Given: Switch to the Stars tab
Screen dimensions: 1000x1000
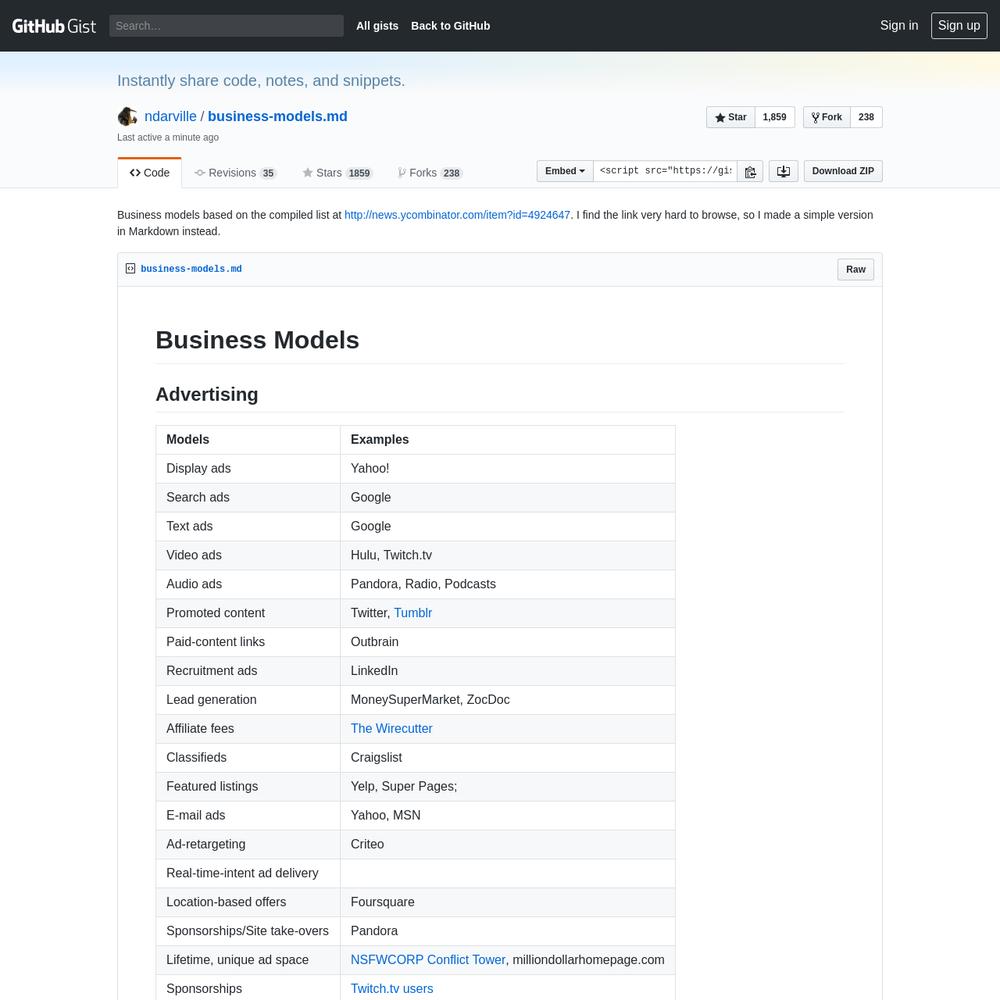Looking at the screenshot, I should [x=337, y=173].
